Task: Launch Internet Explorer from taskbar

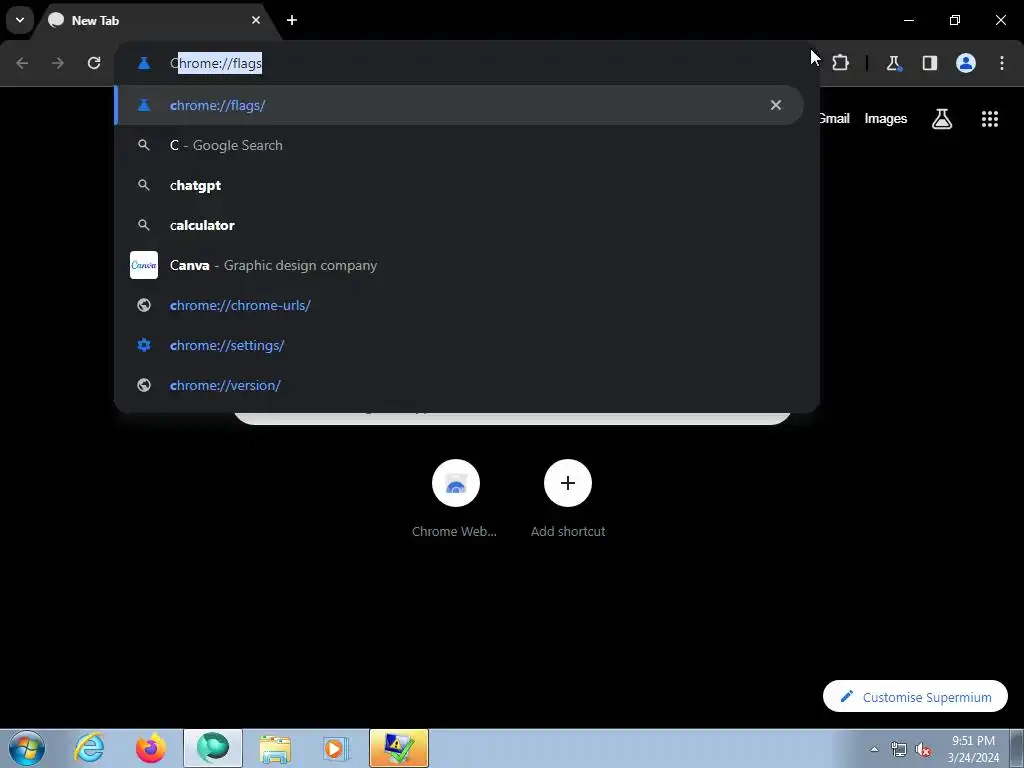Action: click(89, 748)
